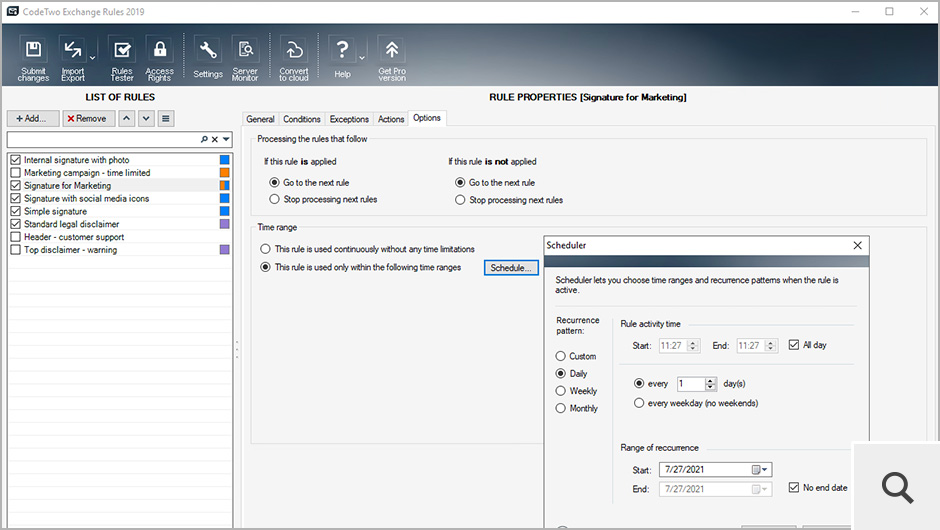This screenshot has height=530, width=940.
Task: Click purple swatch of Standard legal disclaimer
Action: point(224,224)
